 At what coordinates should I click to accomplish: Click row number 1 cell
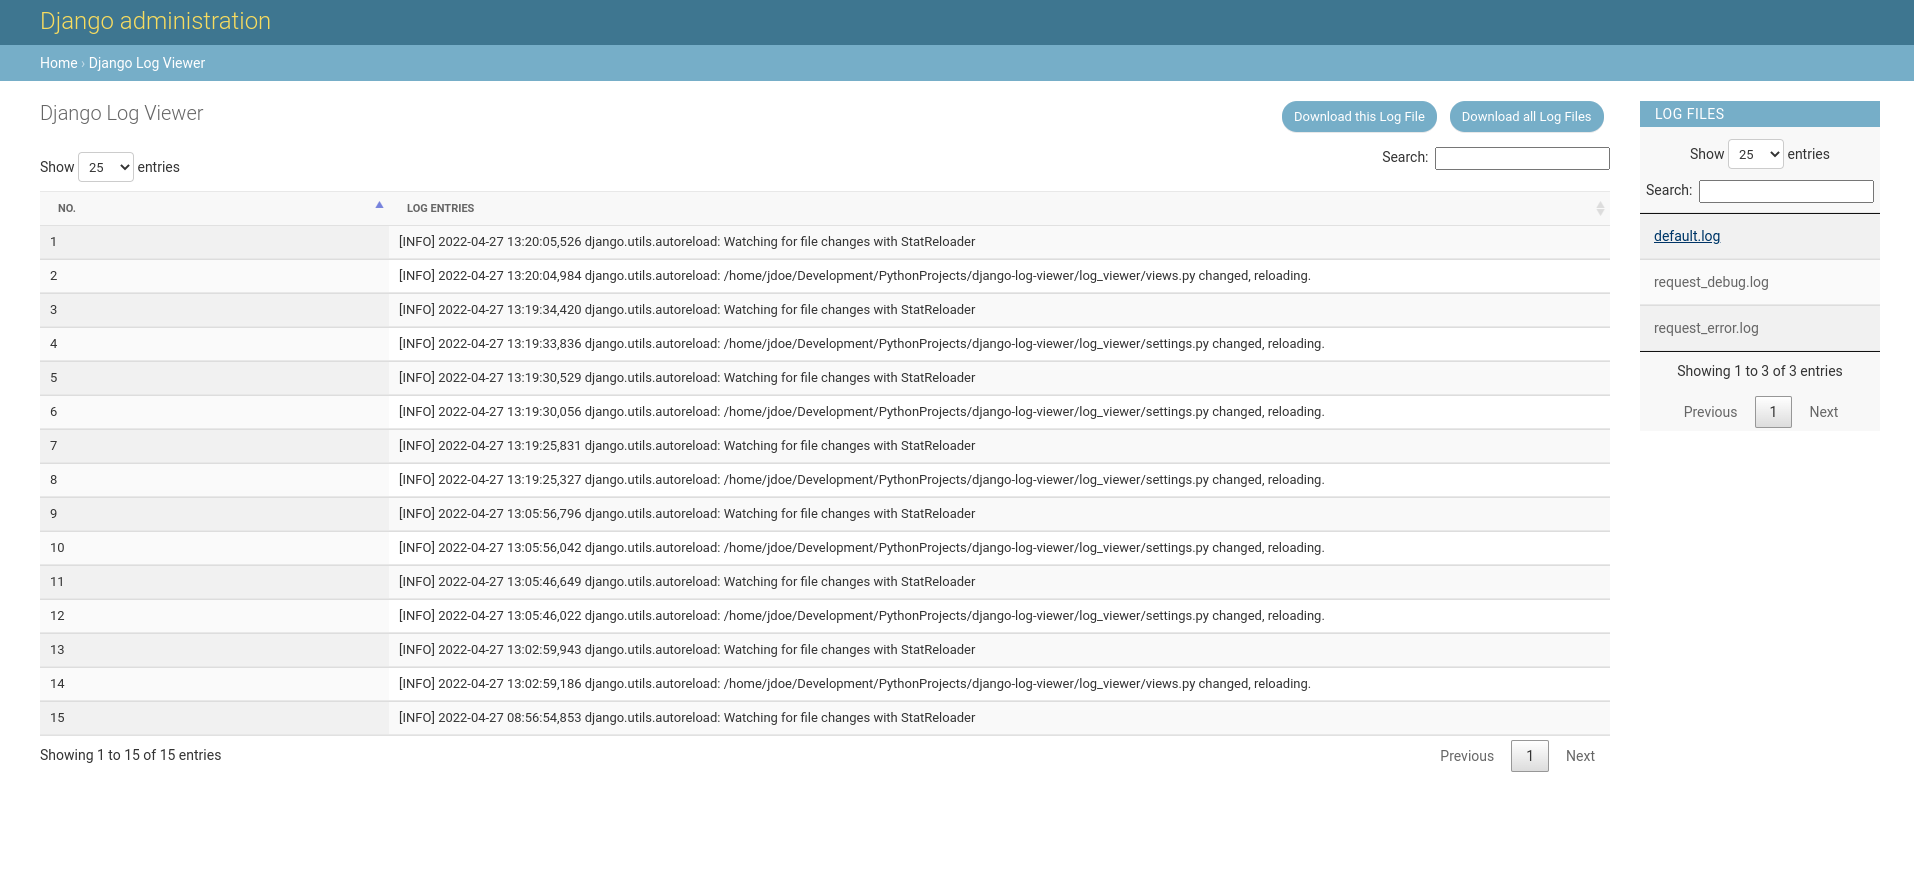click(x=214, y=242)
